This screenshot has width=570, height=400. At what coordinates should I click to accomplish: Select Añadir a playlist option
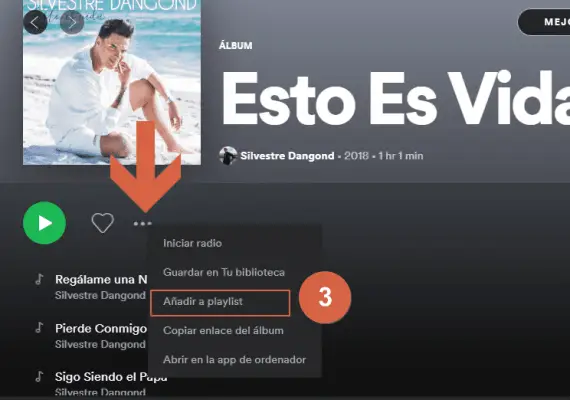coord(203,301)
